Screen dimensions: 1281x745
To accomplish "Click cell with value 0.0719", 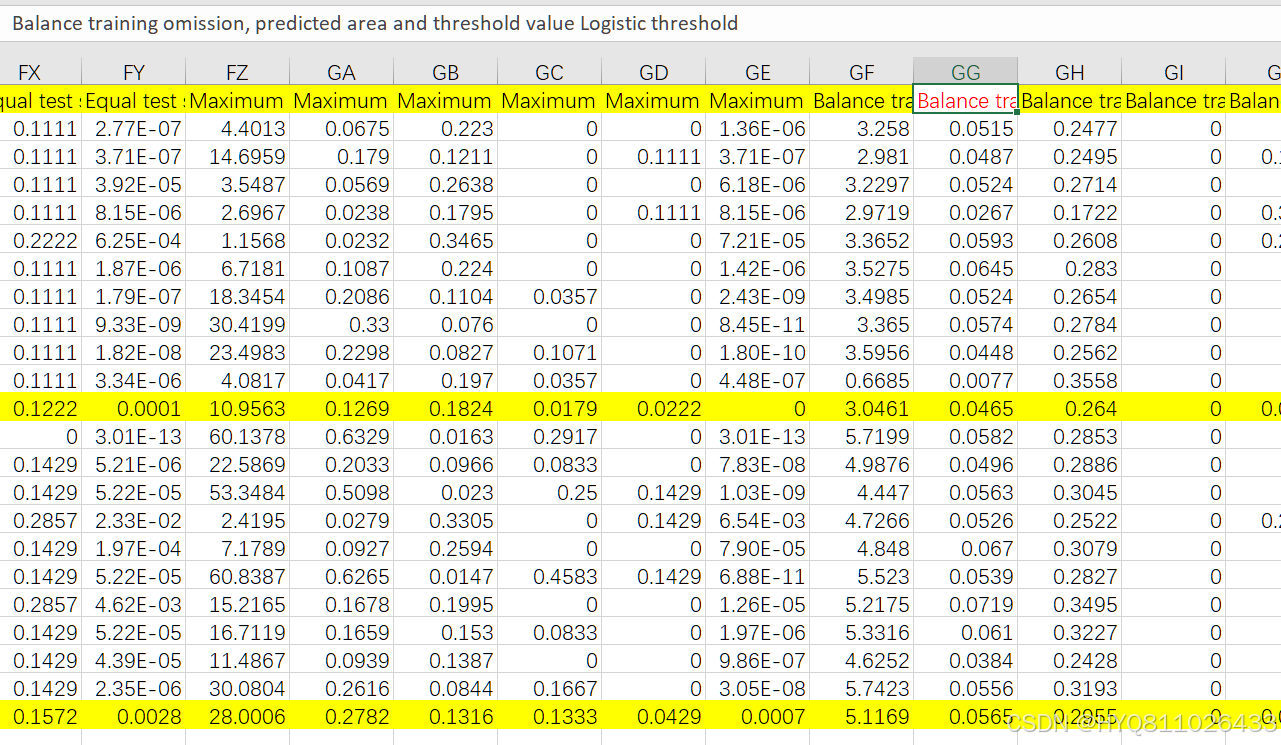I will tap(966, 605).
